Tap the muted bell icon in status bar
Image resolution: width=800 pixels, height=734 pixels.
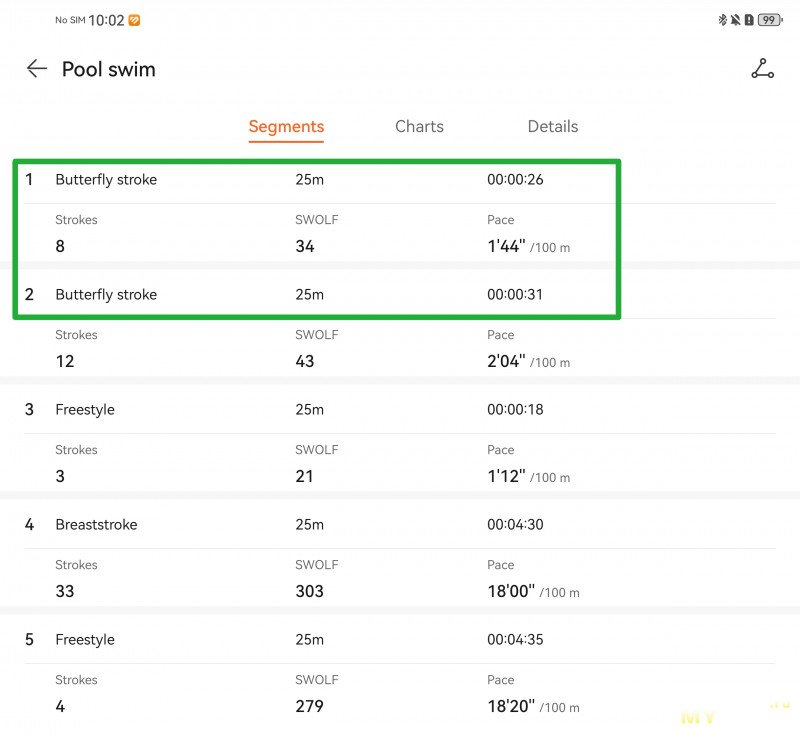[x=735, y=20]
